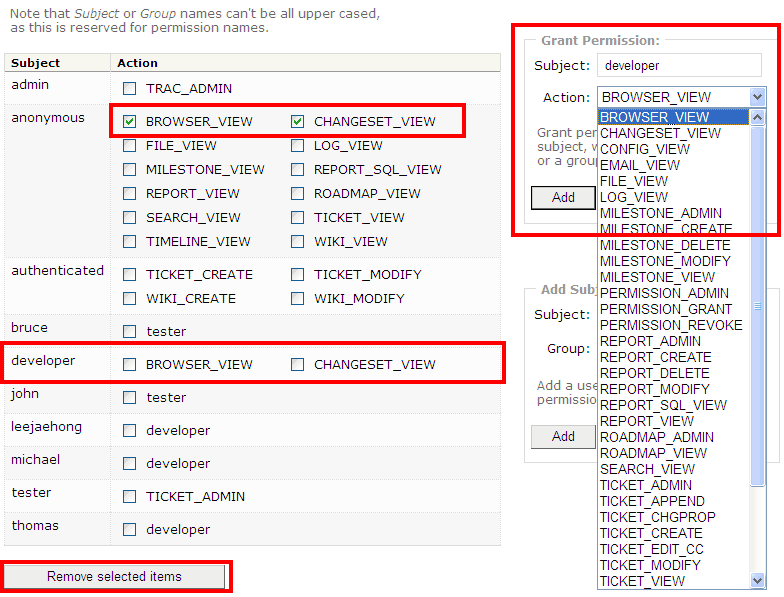Collapse the Action dropdown using its arrow

[x=757, y=97]
